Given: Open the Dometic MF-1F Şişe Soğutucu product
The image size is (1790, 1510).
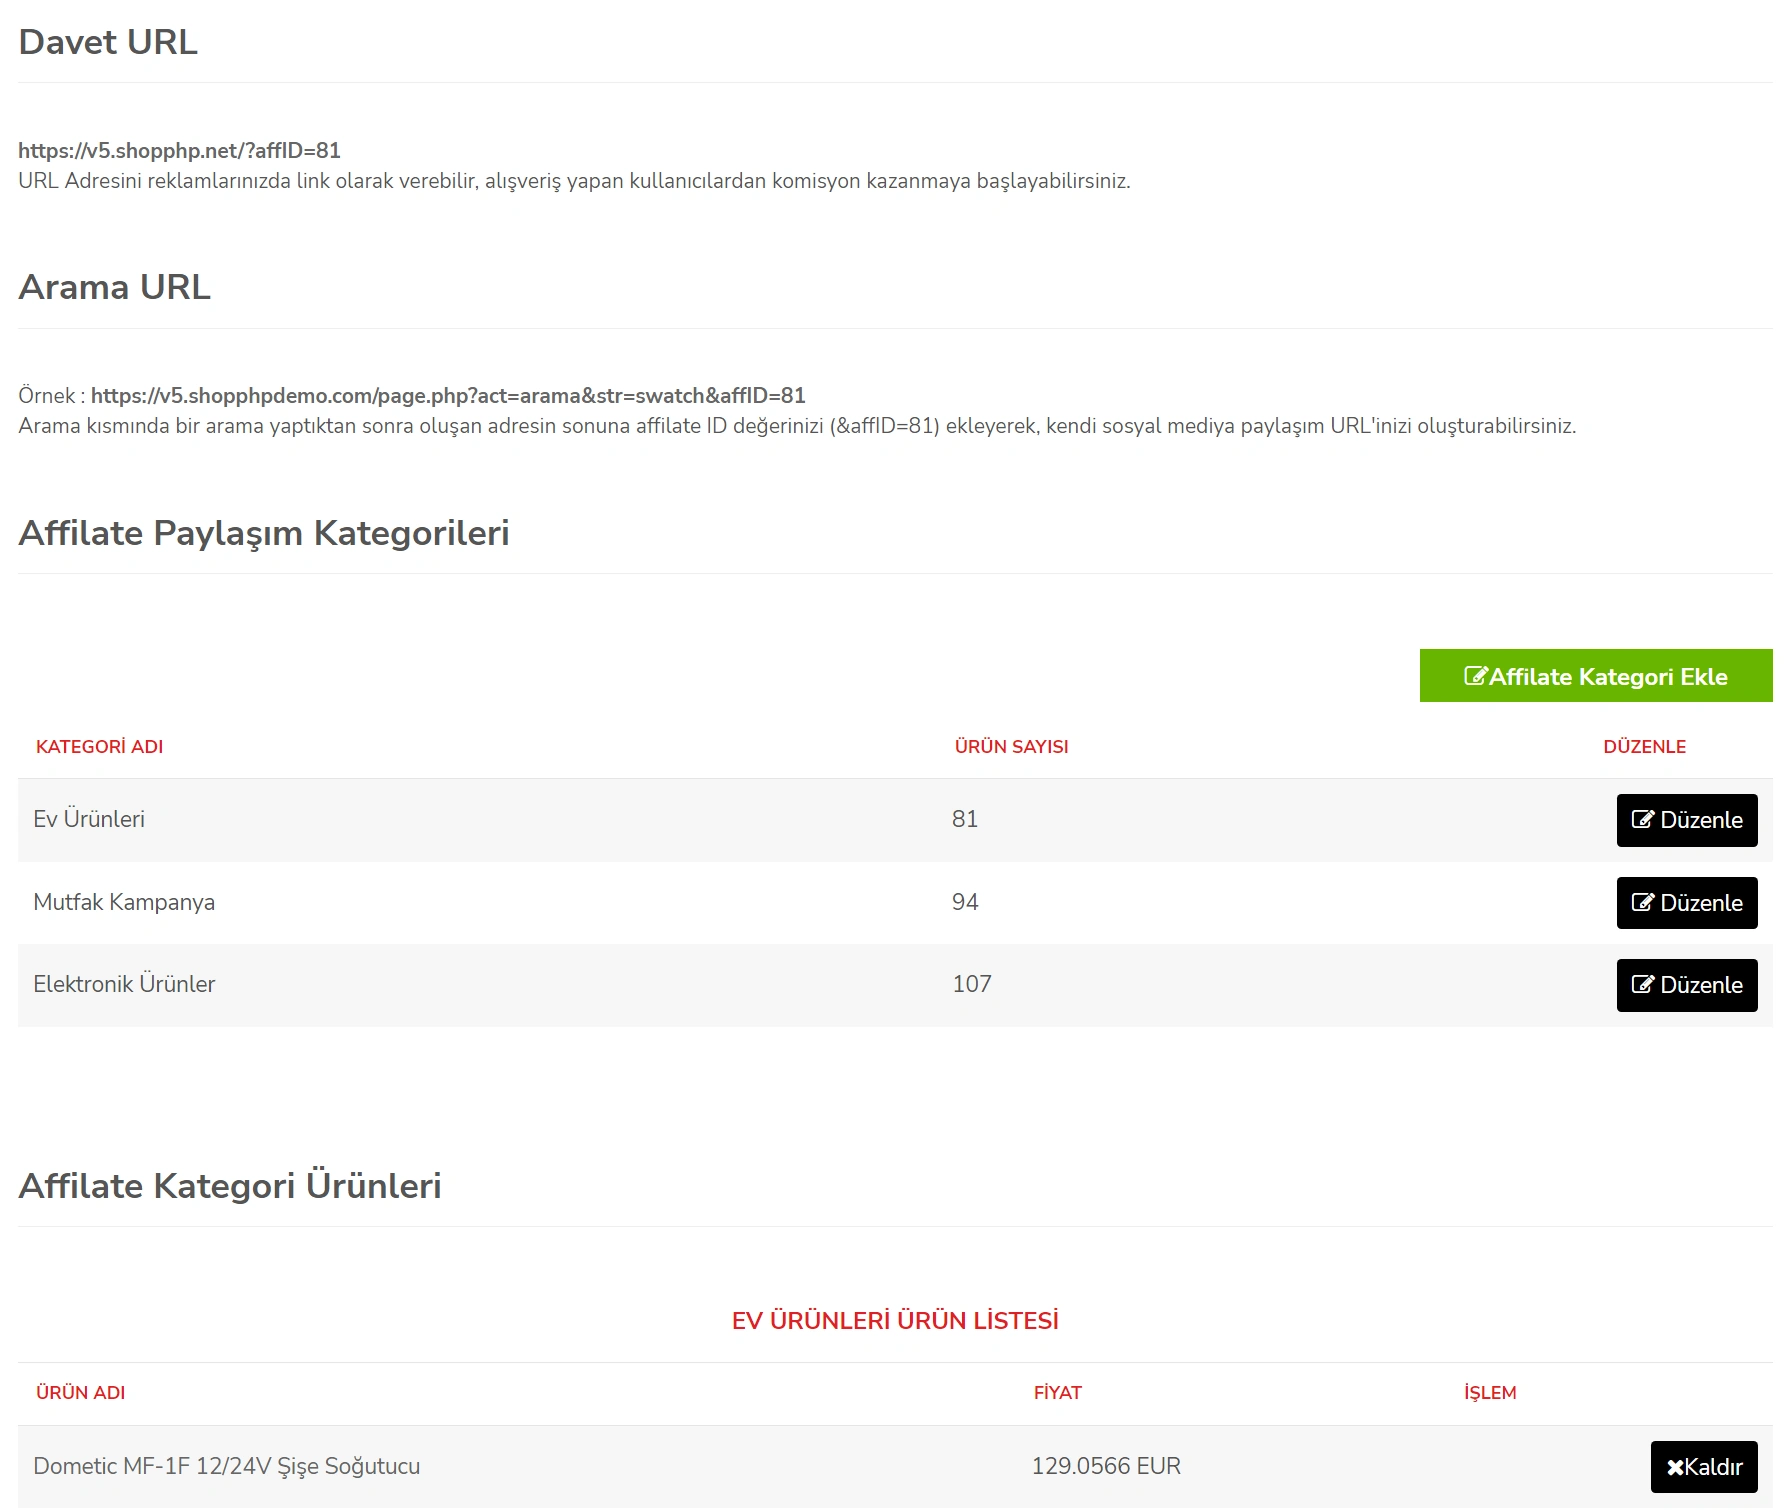Looking at the screenshot, I should click(x=226, y=1466).
